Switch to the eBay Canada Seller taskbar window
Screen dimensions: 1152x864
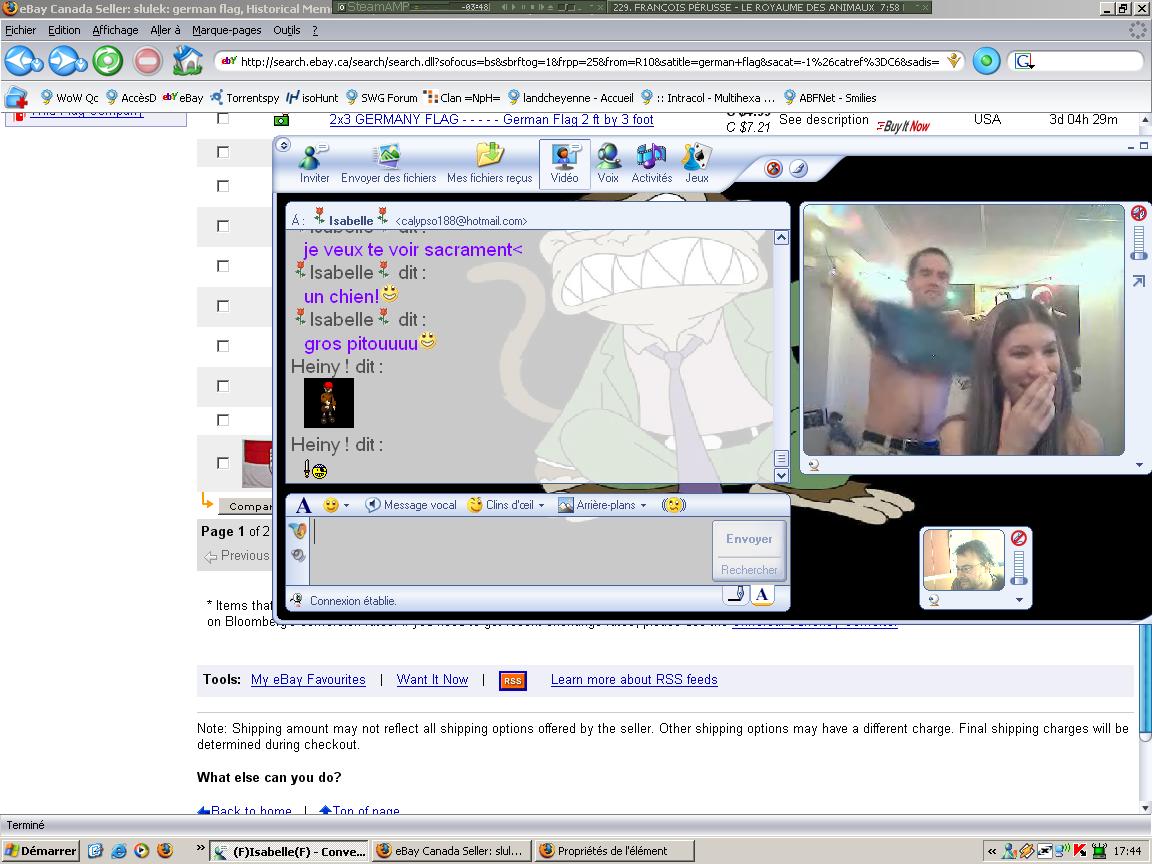point(451,851)
